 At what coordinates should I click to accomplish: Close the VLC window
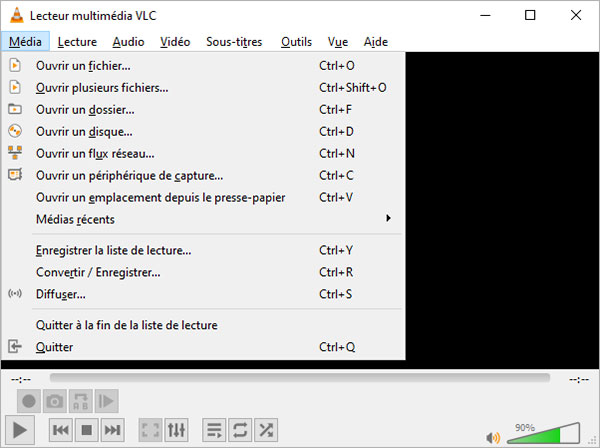576,15
